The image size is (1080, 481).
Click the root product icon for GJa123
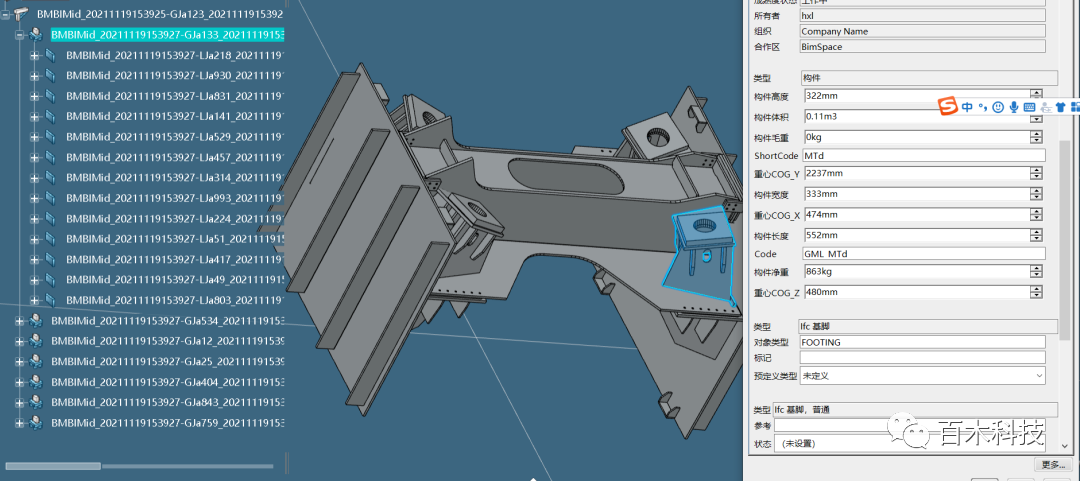(x=21, y=15)
